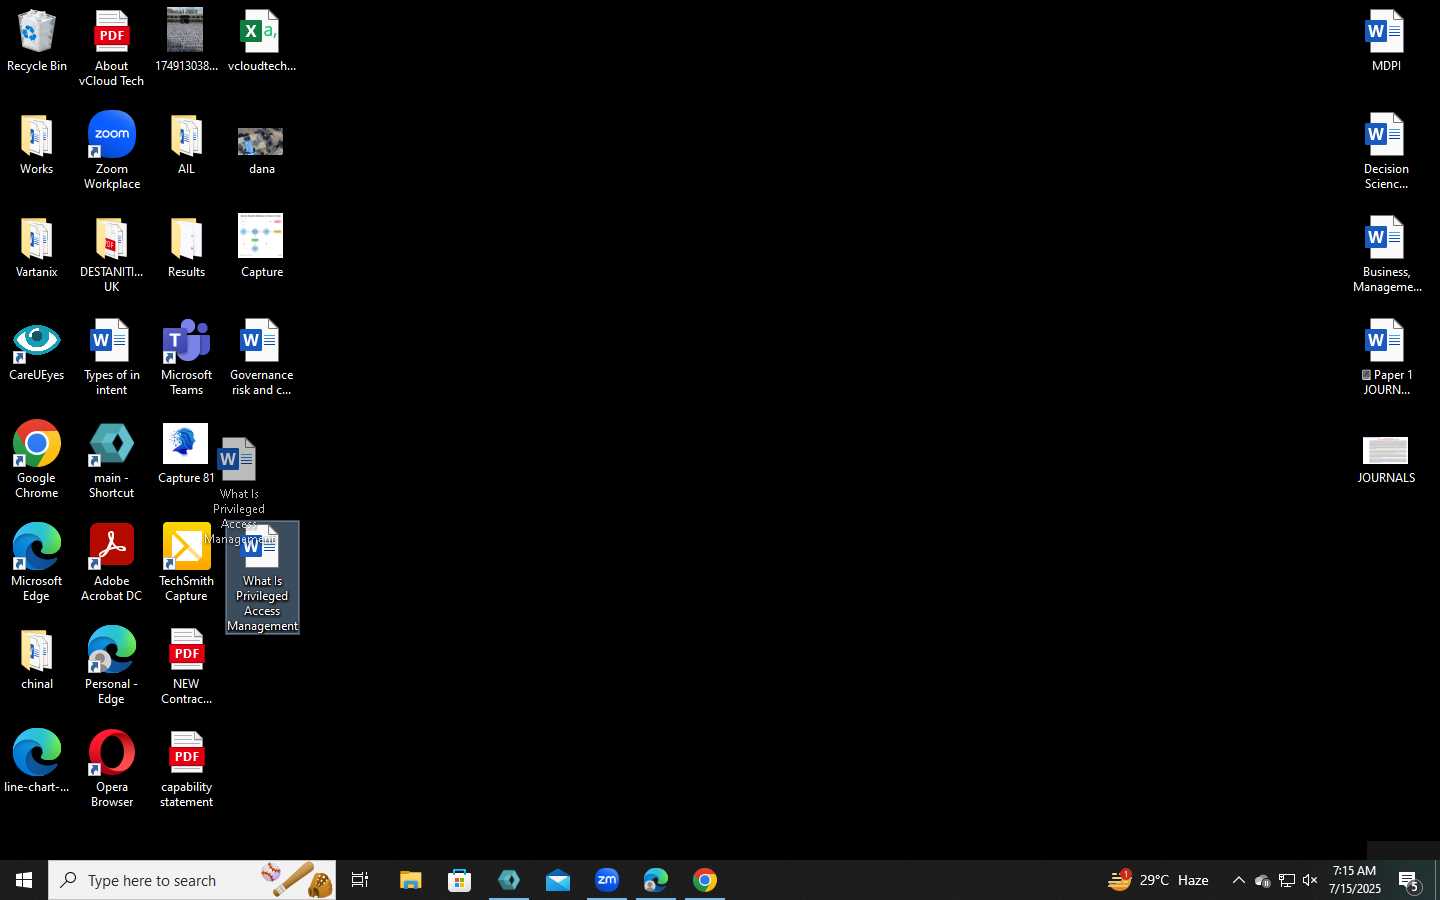This screenshot has height=900, width=1440.
Task: Select the DESTANITI UK folder
Action: pos(111,255)
